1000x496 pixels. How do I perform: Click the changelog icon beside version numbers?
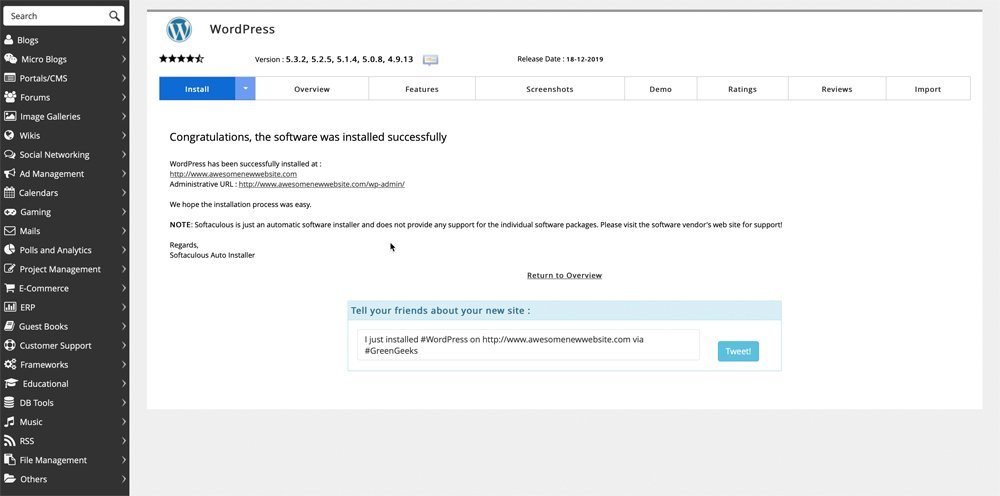430,60
